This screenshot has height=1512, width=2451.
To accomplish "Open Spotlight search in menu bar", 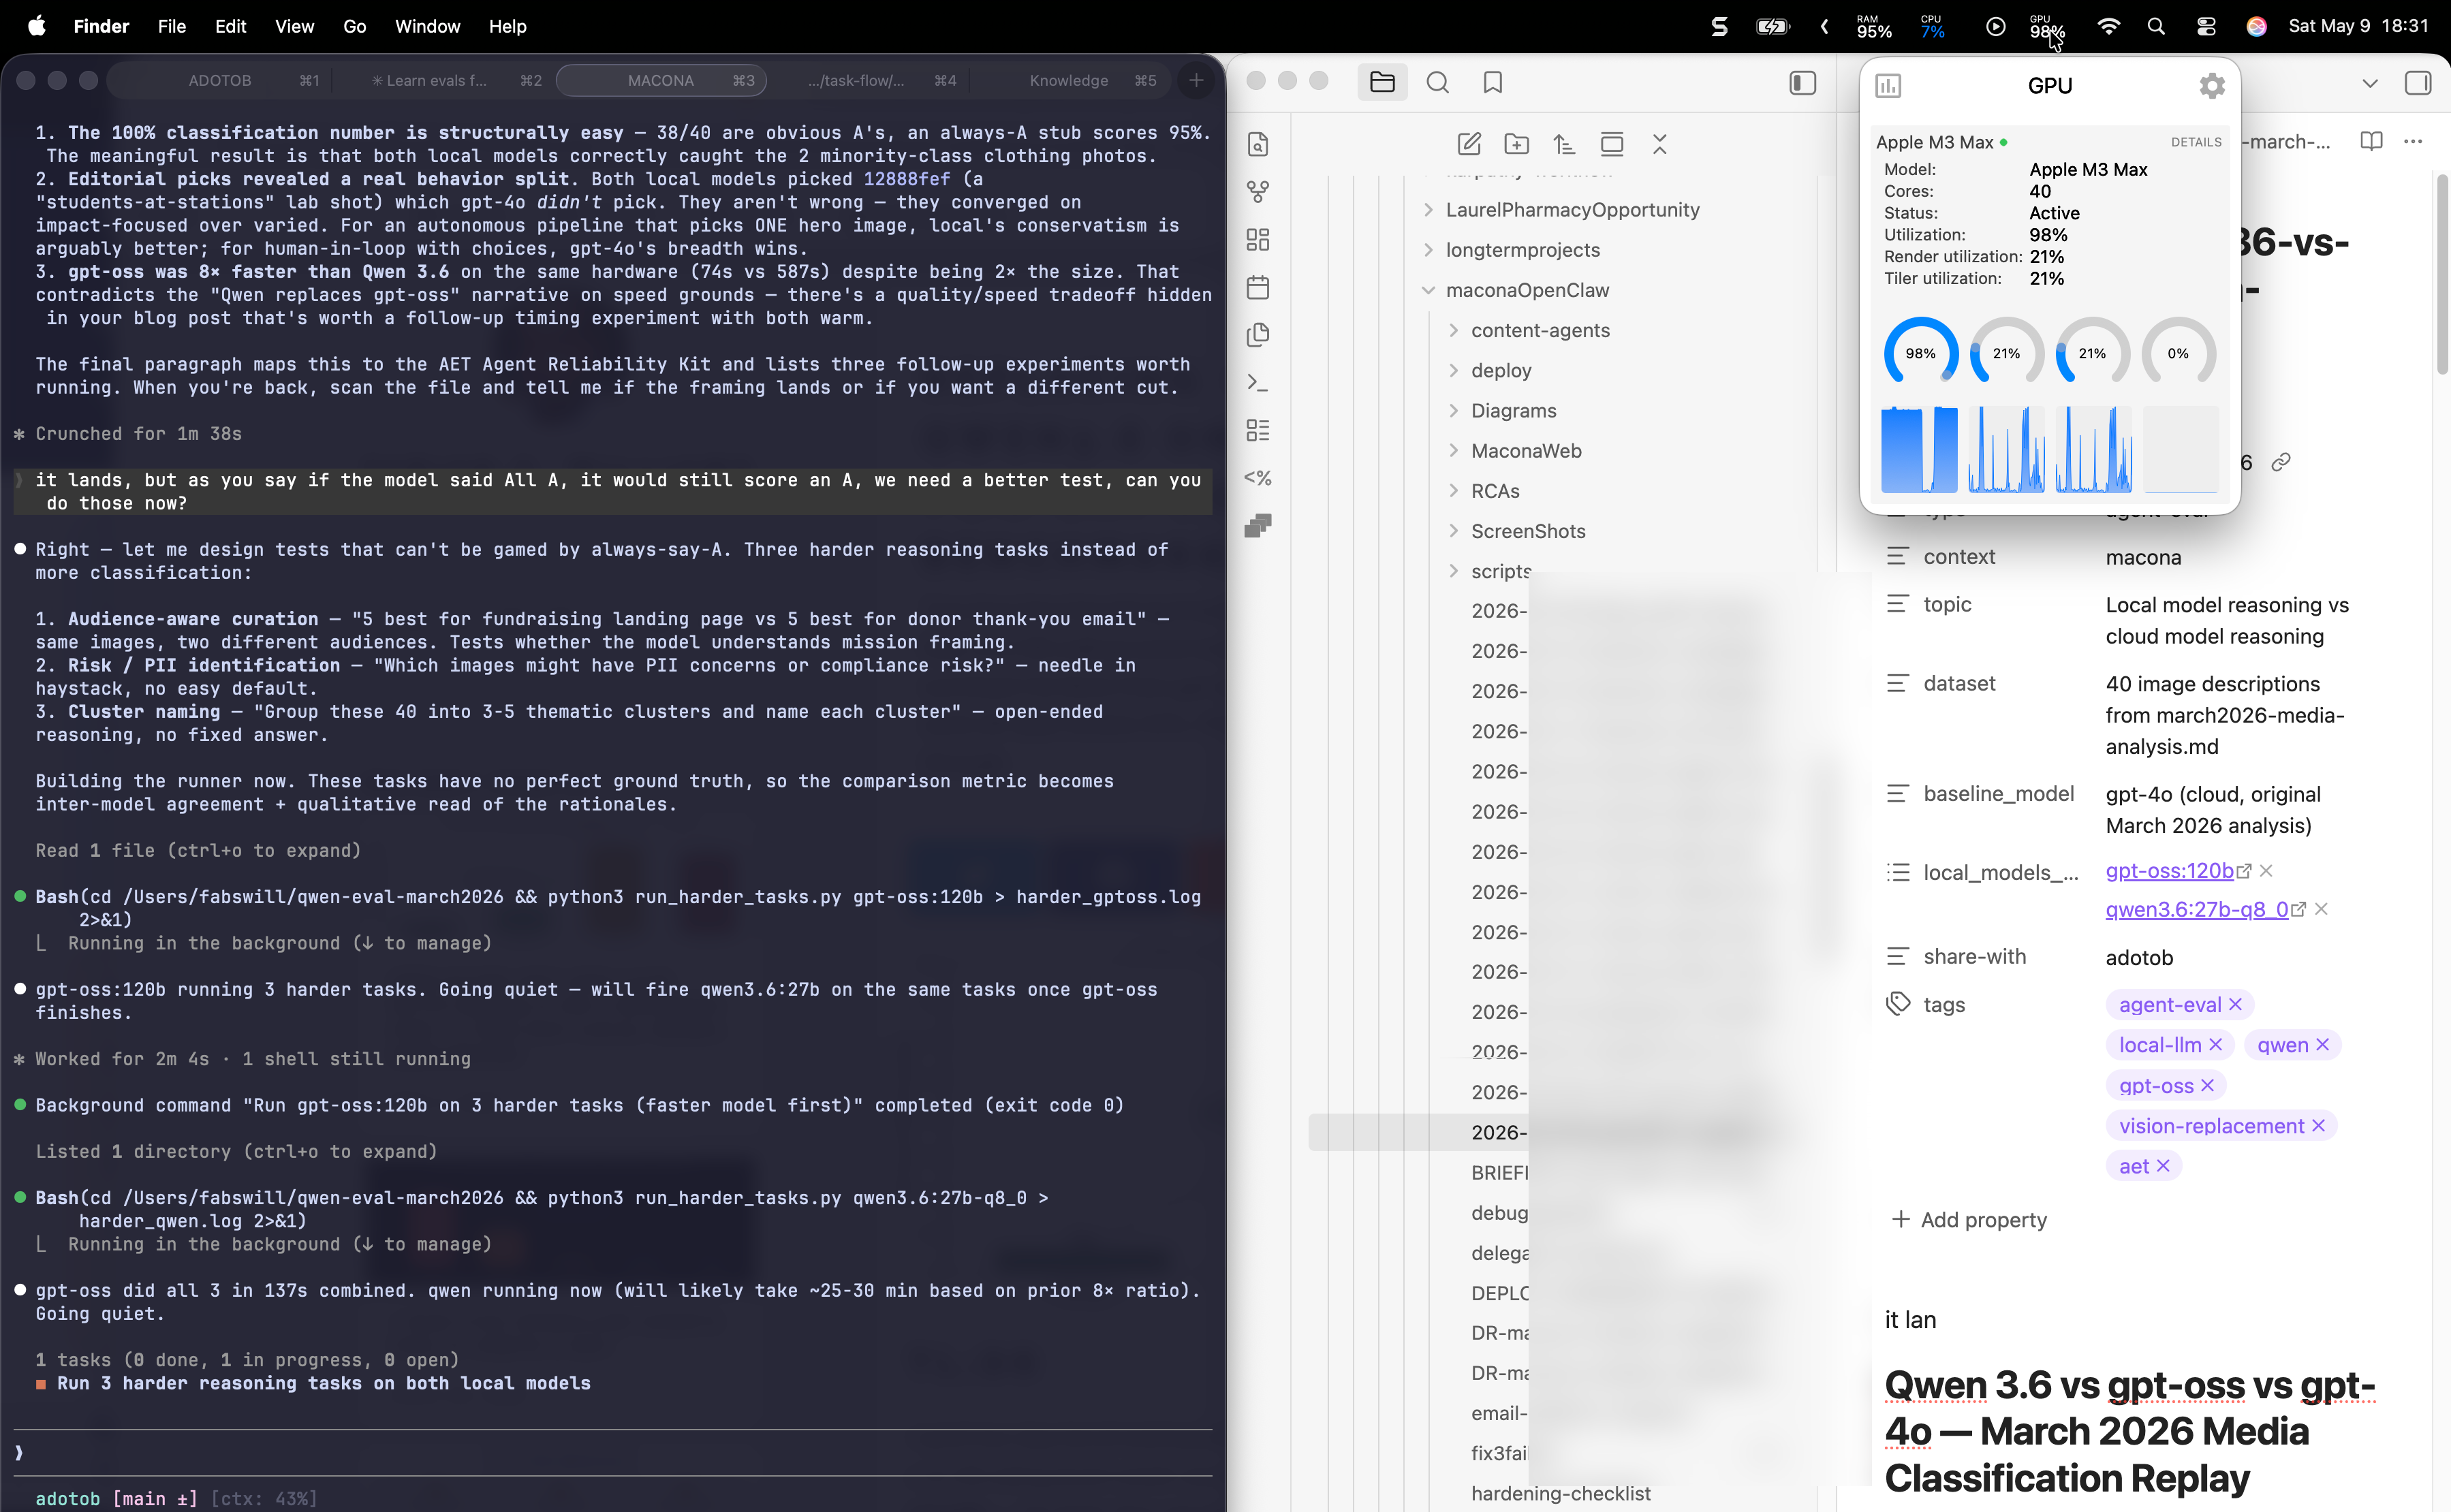I will pos(2156,26).
